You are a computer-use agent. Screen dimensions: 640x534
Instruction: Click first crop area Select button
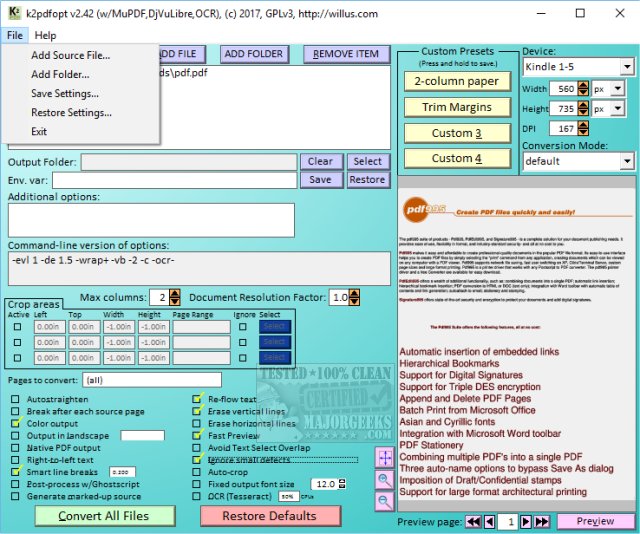(275, 326)
